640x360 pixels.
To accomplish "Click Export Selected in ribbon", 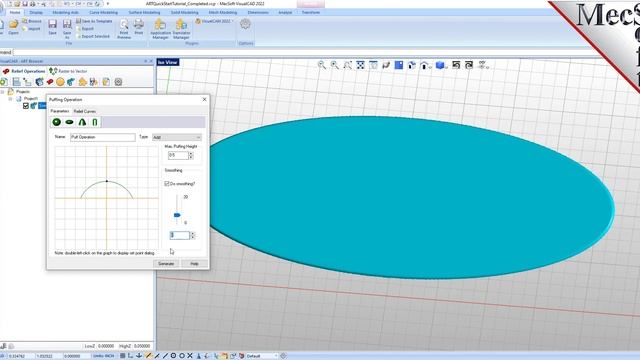I will [93, 36].
